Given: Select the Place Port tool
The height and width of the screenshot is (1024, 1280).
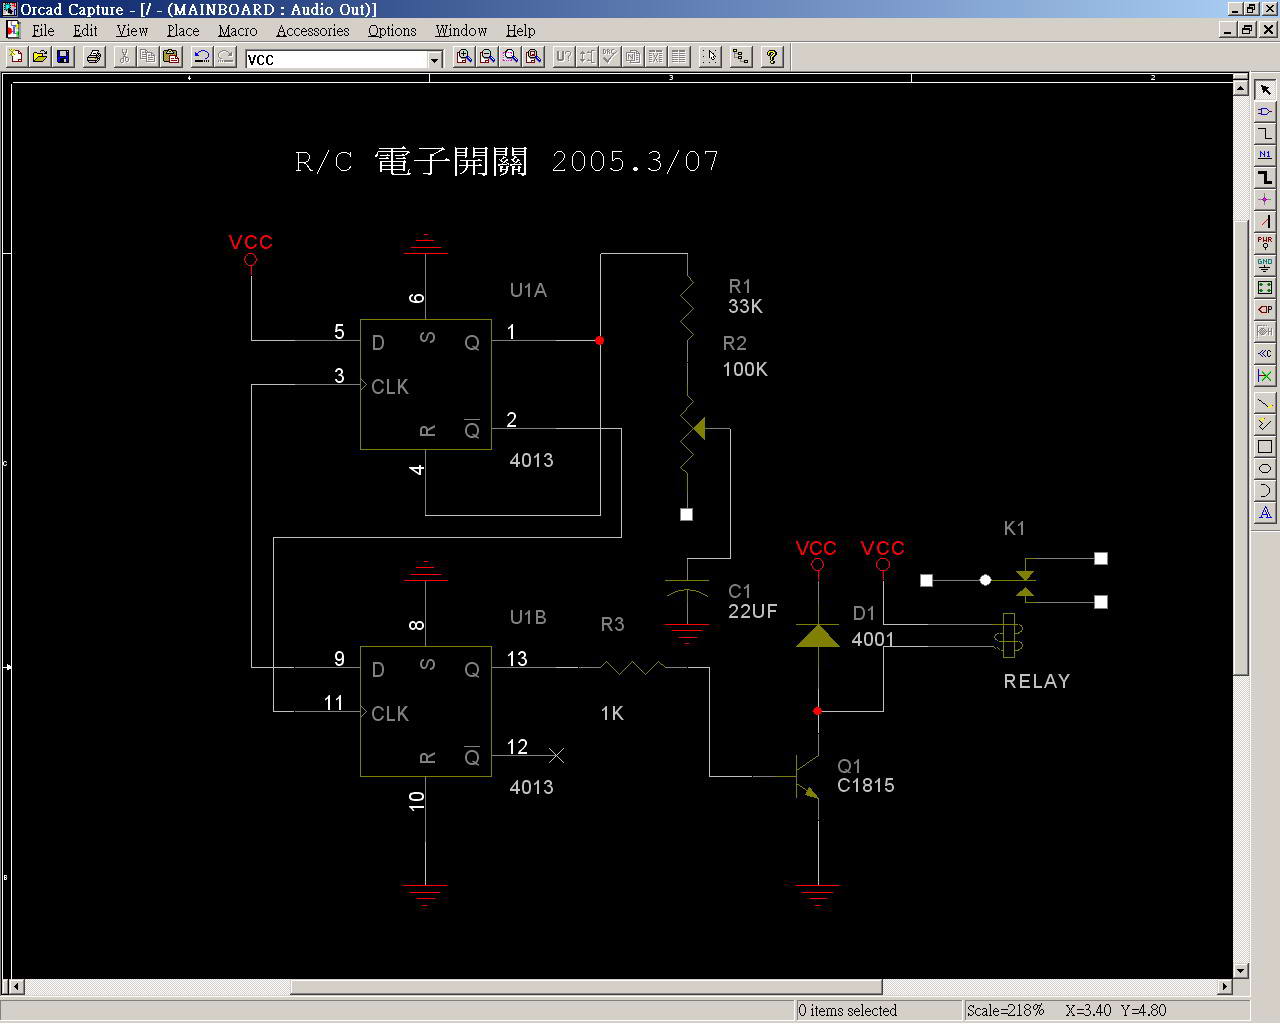Looking at the screenshot, I should [1265, 310].
